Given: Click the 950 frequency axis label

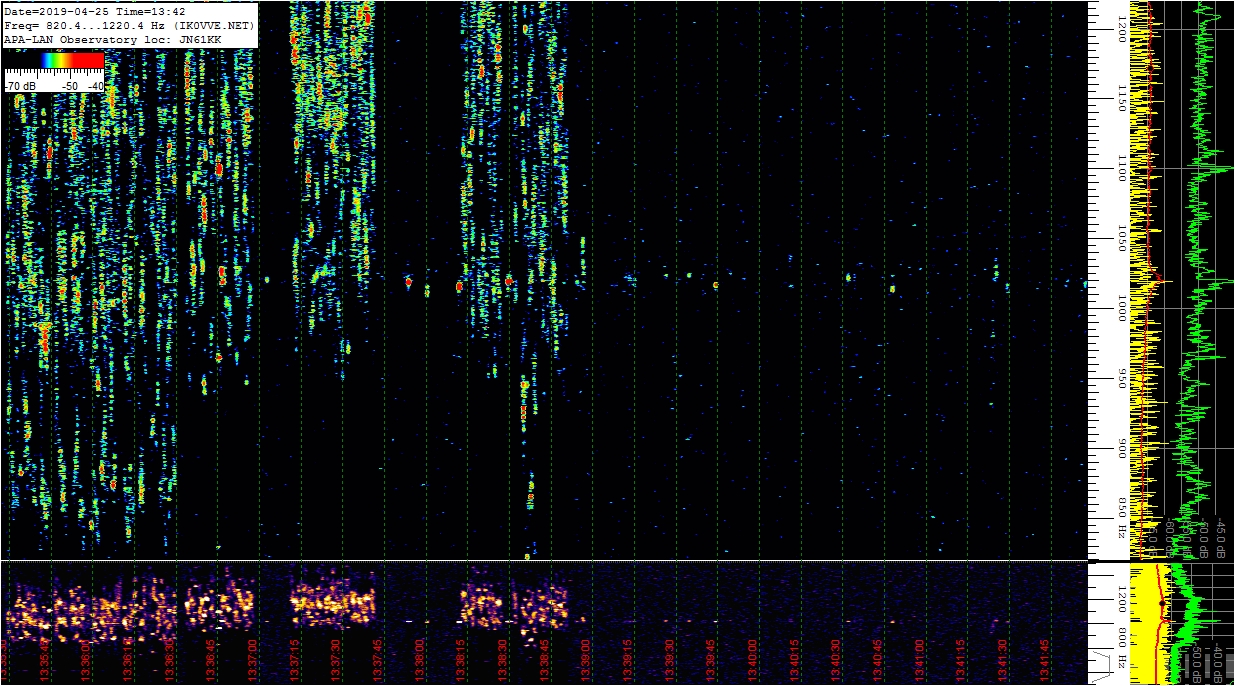Looking at the screenshot, I should [x=1122, y=380].
